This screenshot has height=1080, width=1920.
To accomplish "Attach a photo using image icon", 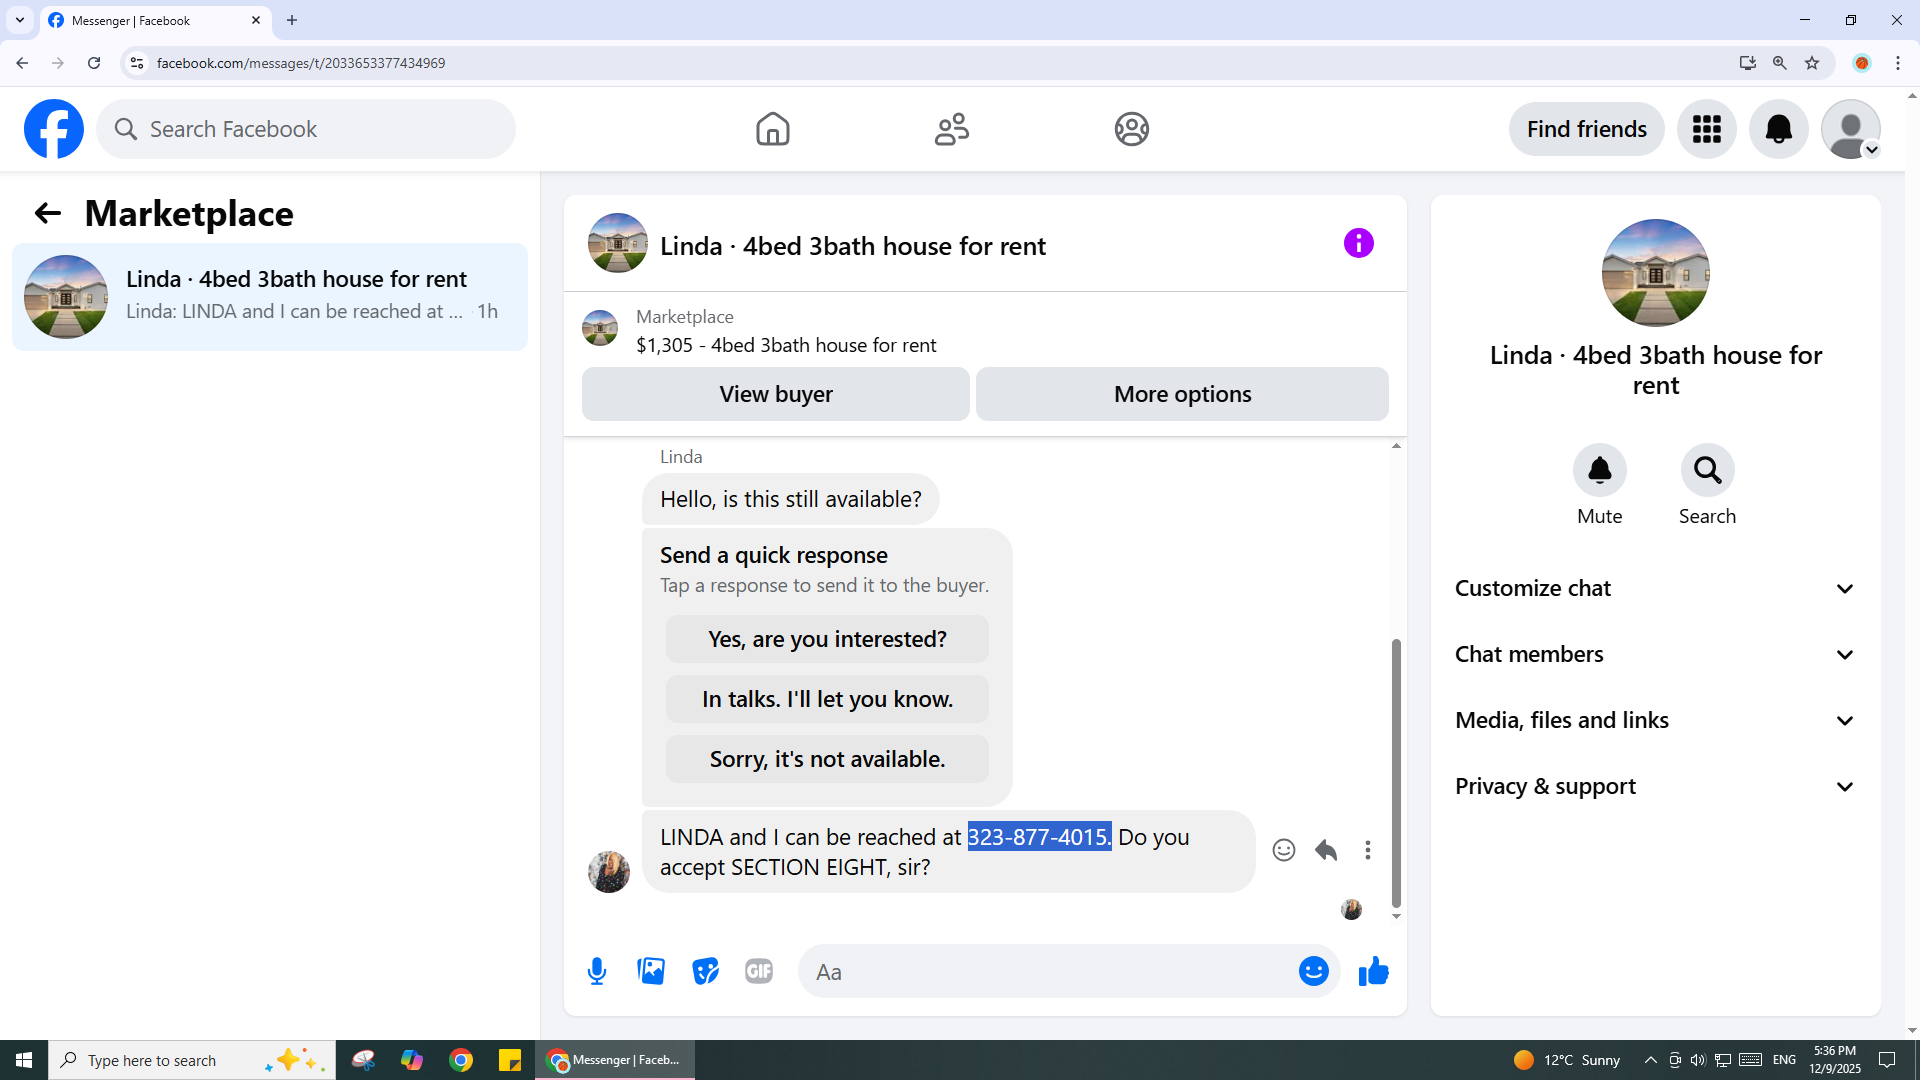I will pos(651,971).
